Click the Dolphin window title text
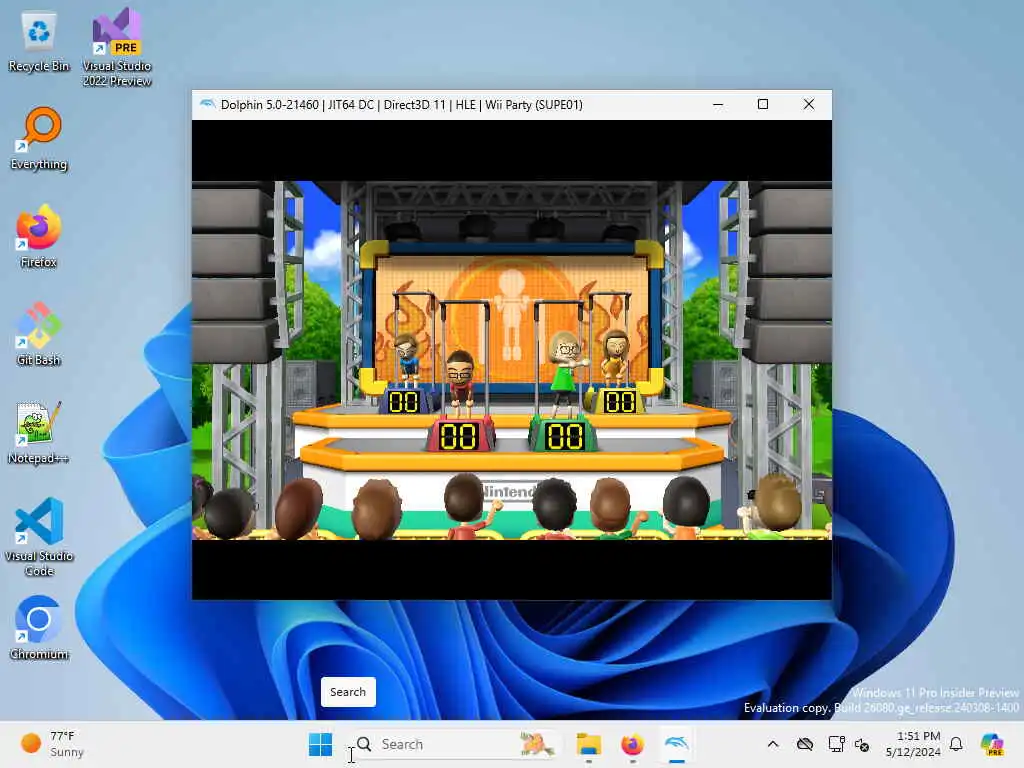Image resolution: width=1024 pixels, height=768 pixels. 402,104
